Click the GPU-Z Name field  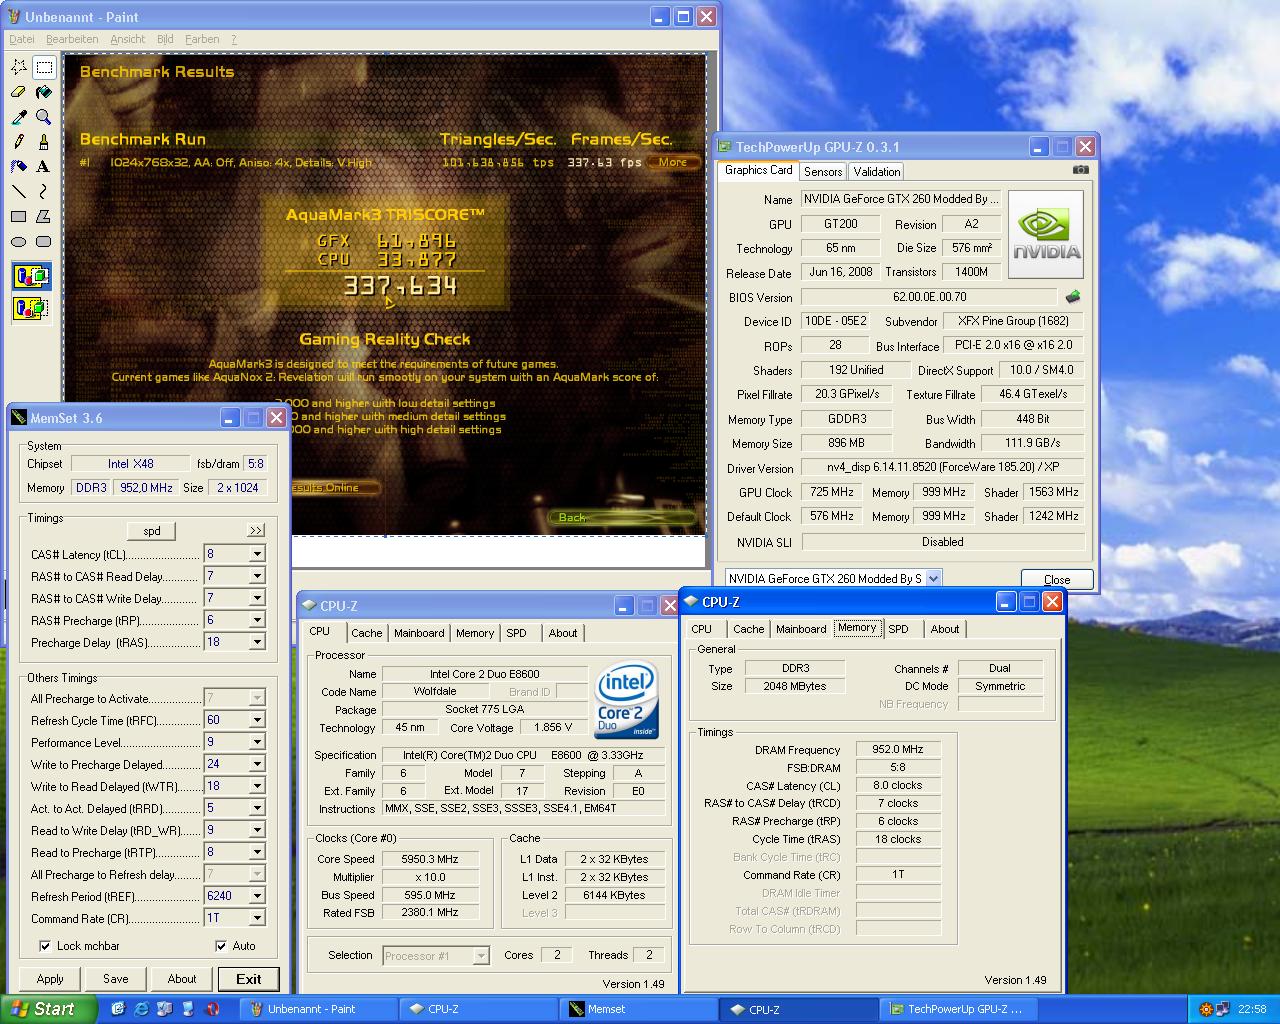(899, 199)
